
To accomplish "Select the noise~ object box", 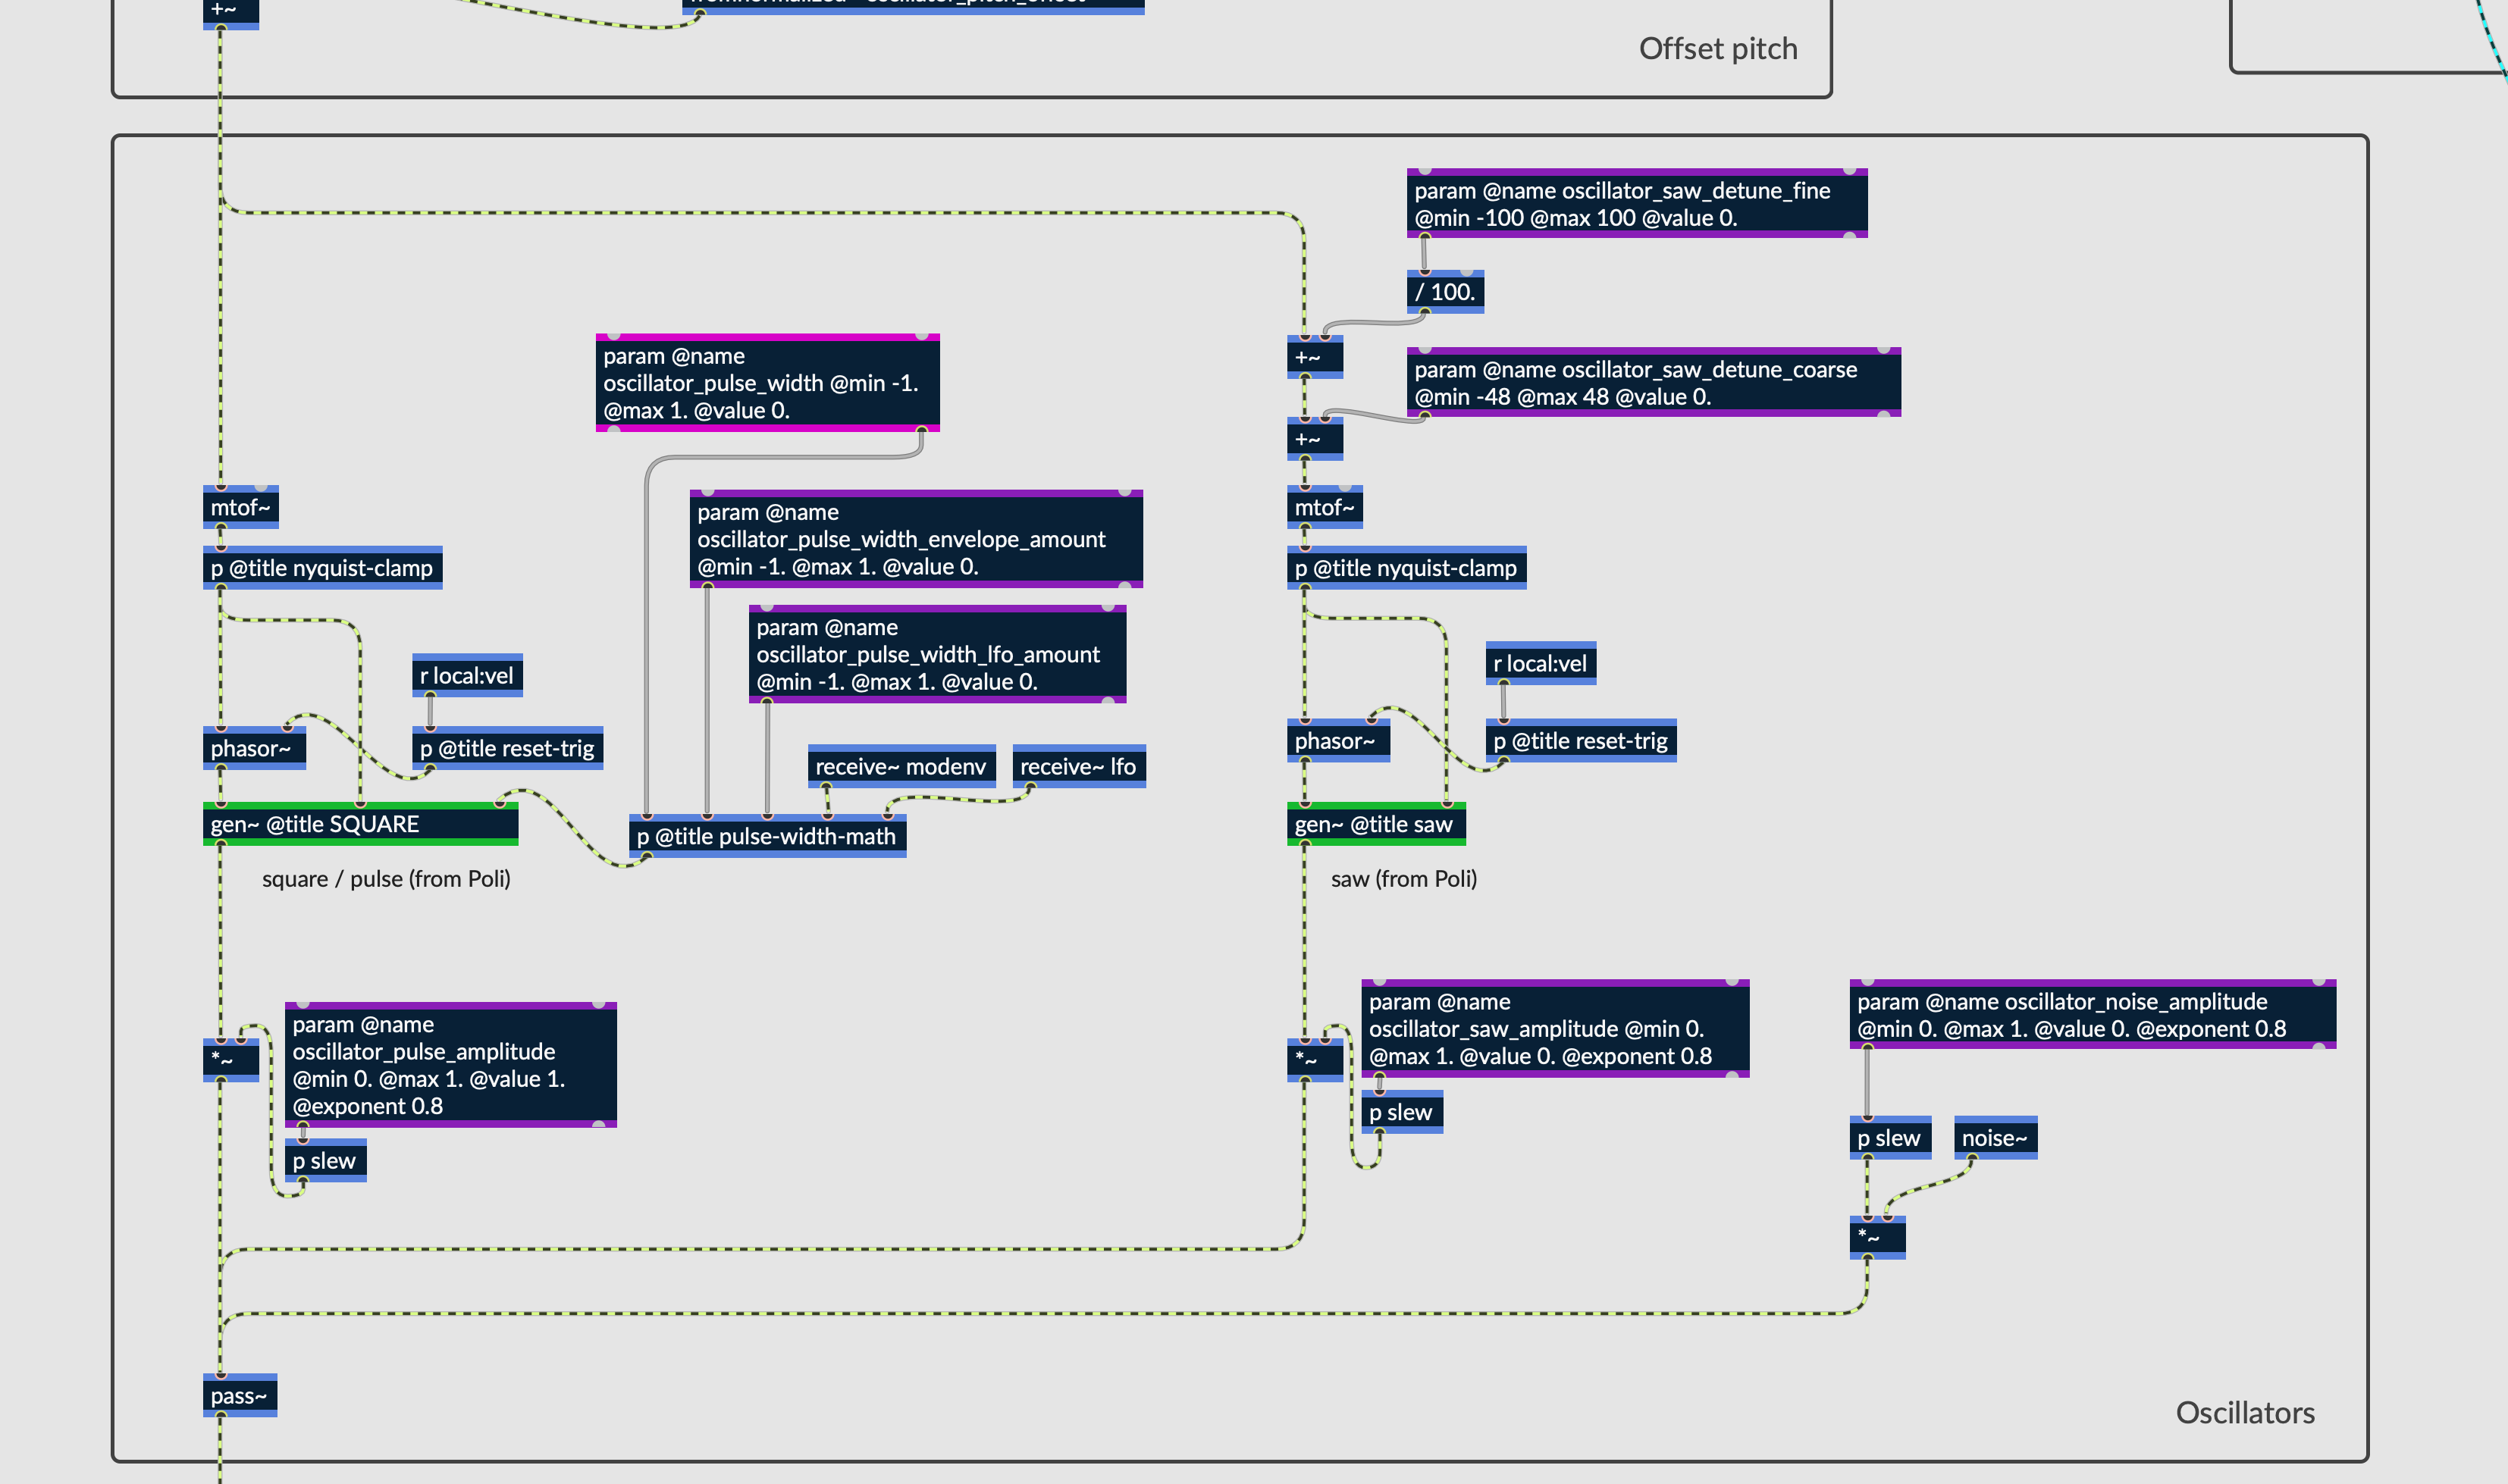I will coord(1994,1138).
